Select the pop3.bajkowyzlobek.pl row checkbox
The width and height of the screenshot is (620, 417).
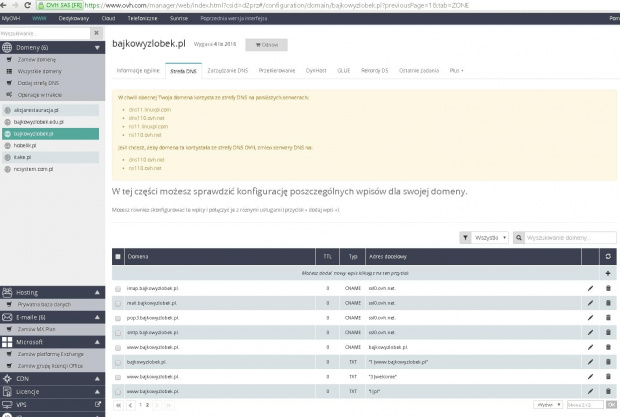(x=118, y=317)
